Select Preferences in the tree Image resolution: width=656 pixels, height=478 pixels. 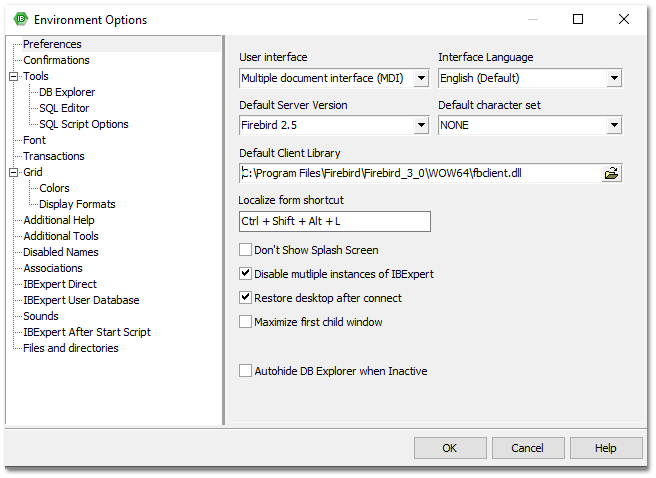[x=52, y=44]
